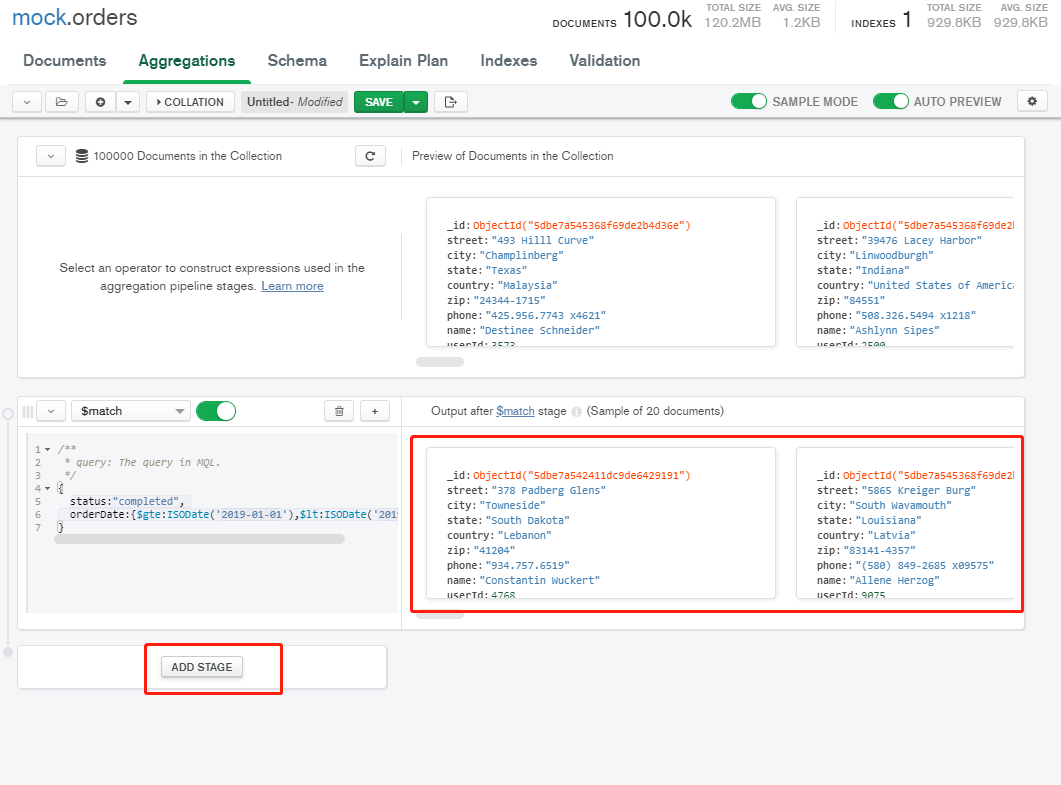Image resolution: width=1061 pixels, height=785 pixels.
Task: Expand the COLLATION option
Action: pyautogui.click(x=190, y=102)
